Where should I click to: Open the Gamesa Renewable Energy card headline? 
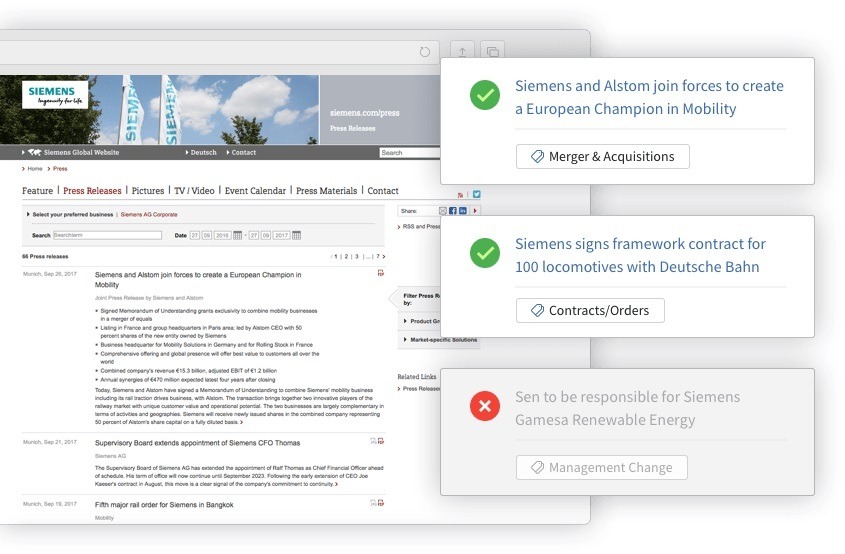click(x=627, y=408)
